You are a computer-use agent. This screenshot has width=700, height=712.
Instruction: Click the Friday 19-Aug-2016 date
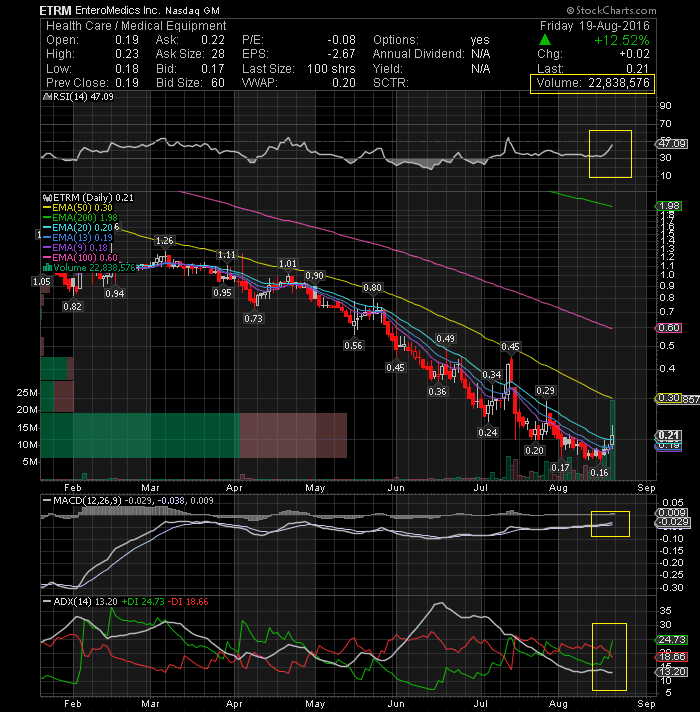tap(595, 26)
